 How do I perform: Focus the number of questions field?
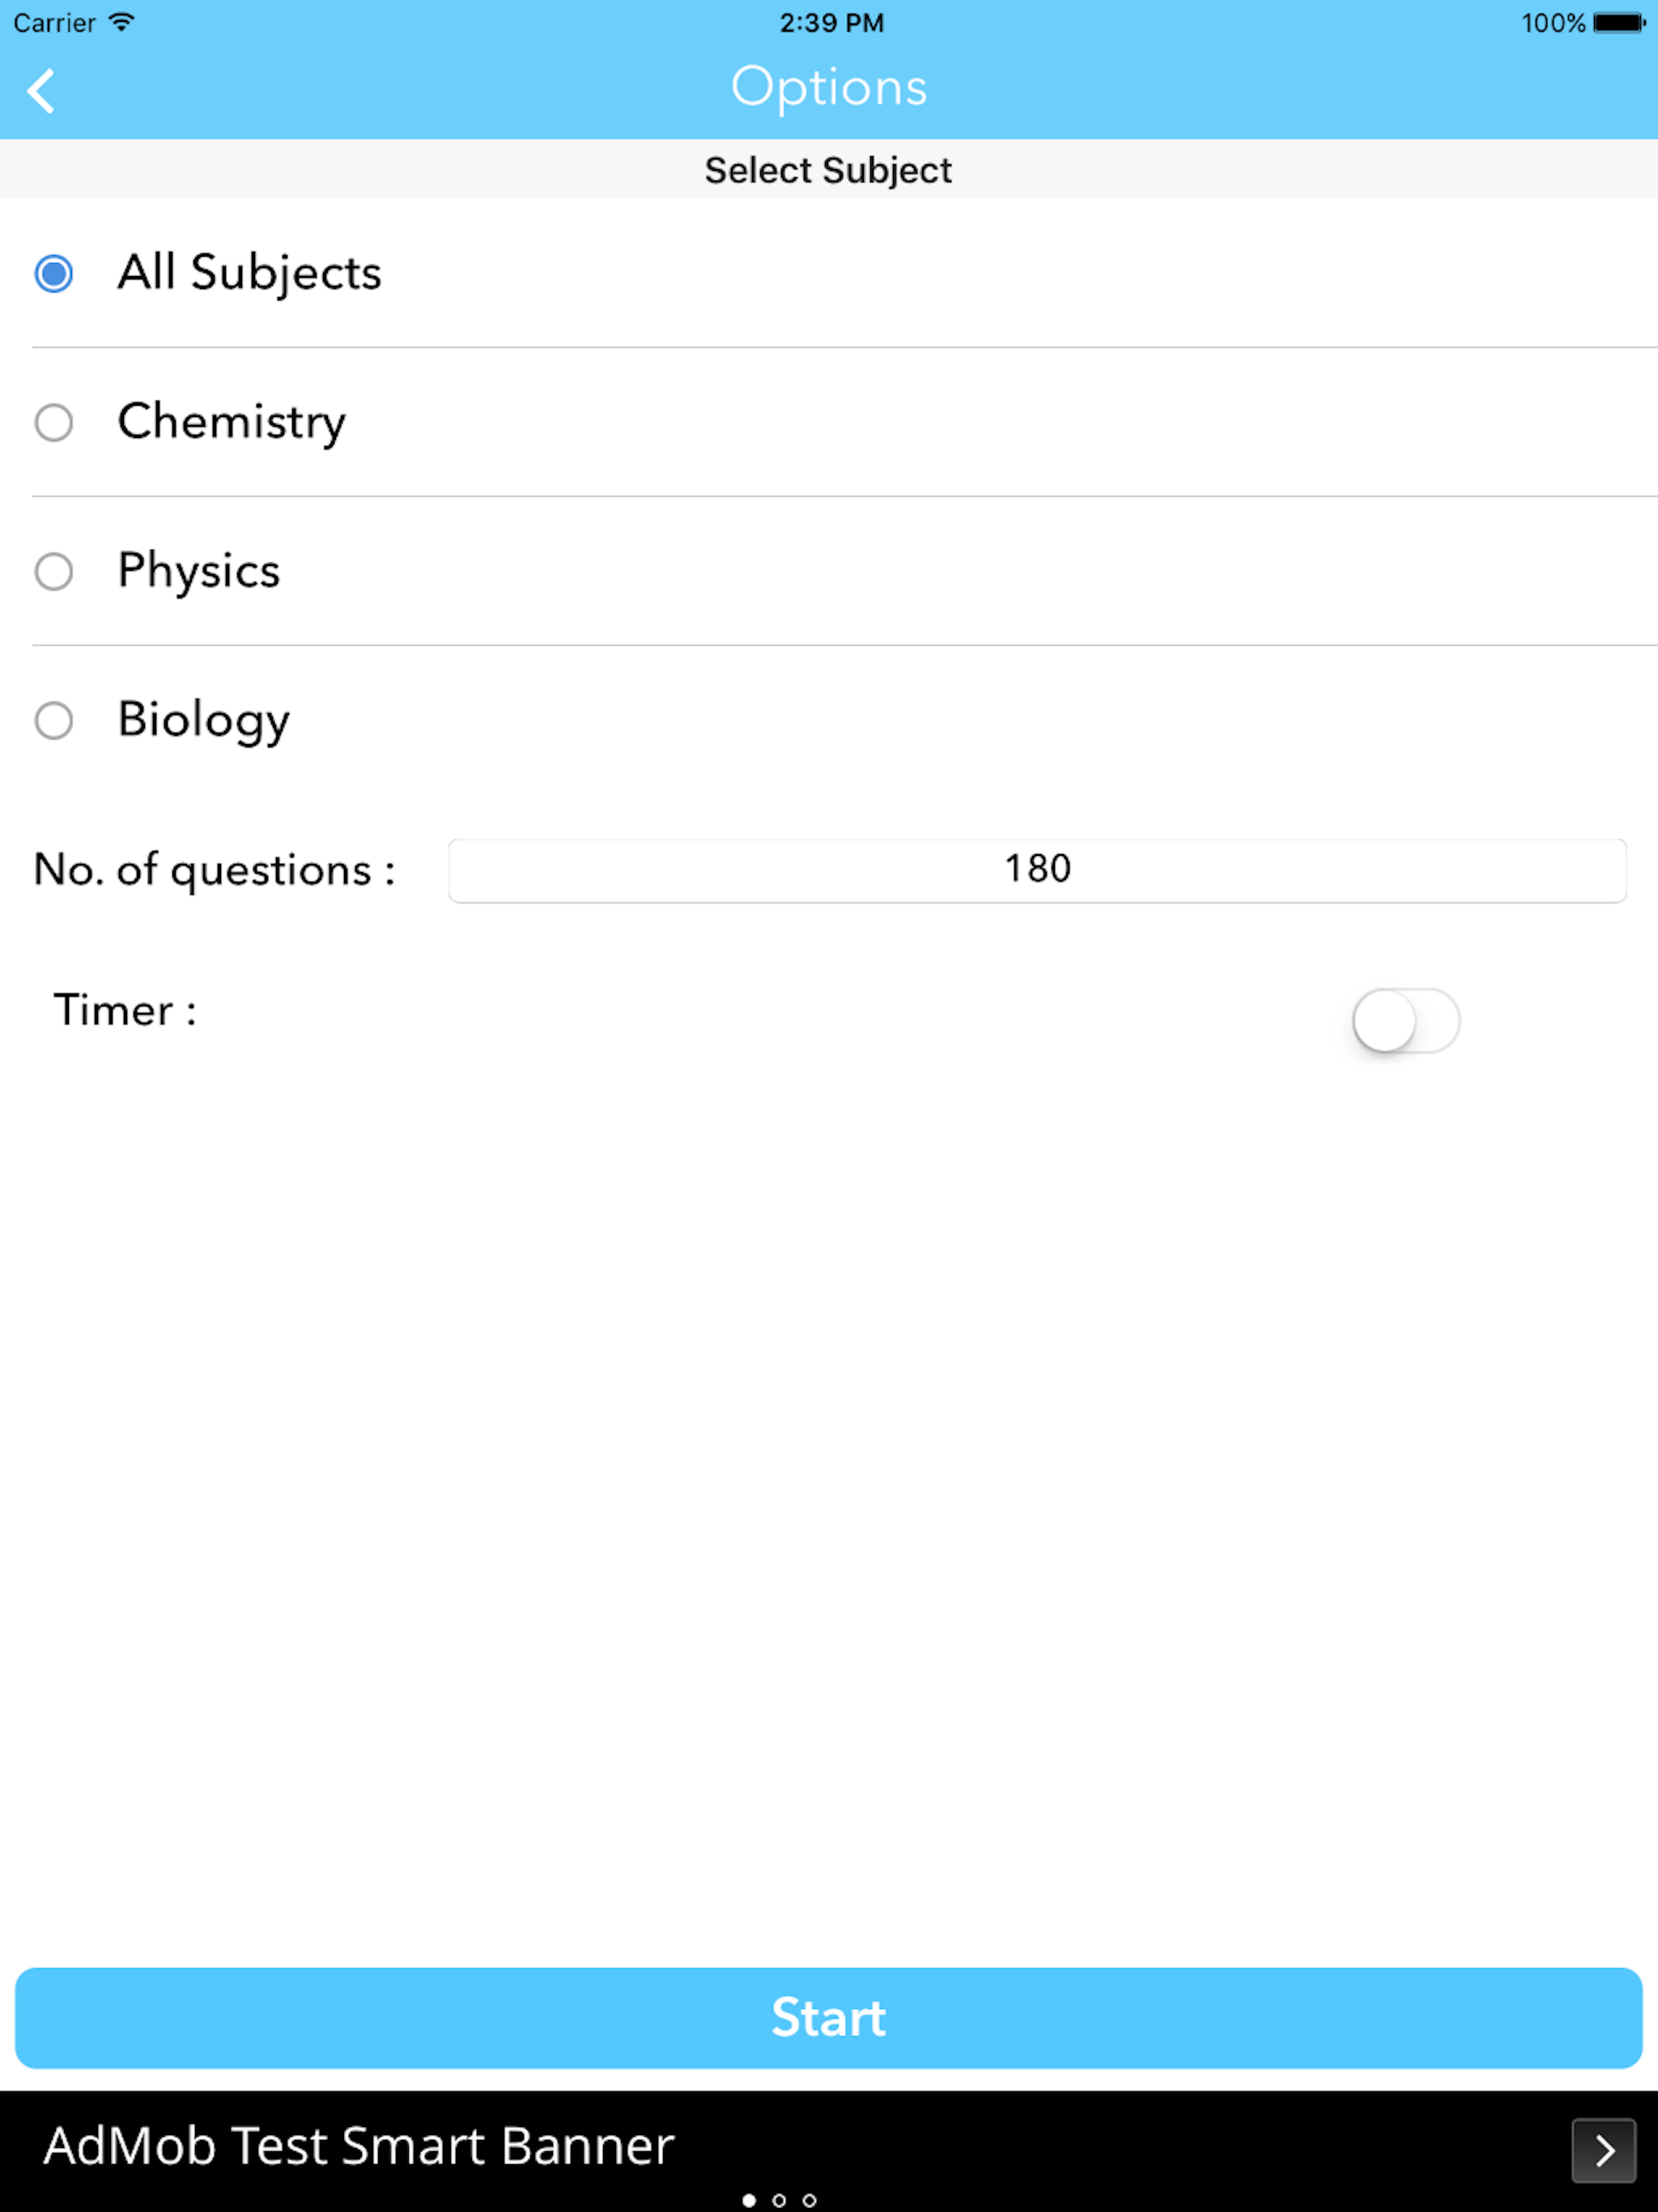(x=1037, y=870)
